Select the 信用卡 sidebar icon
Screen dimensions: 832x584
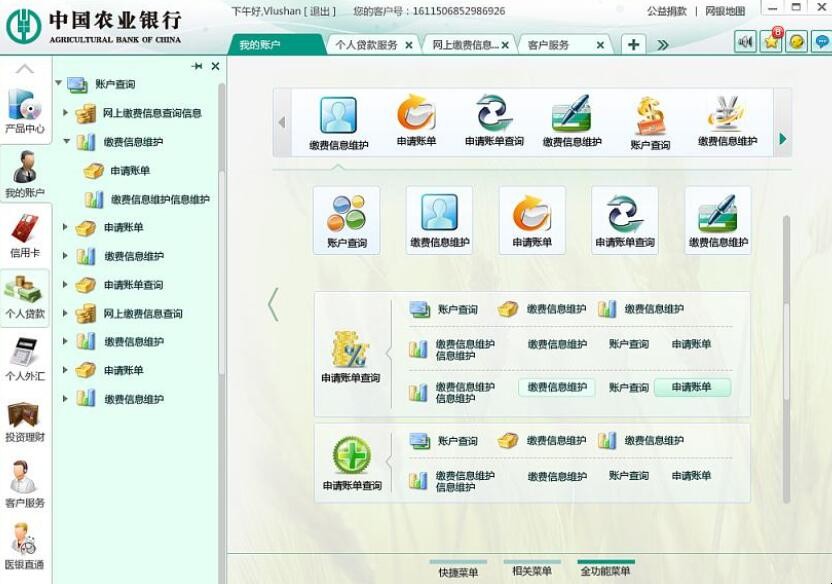25,235
